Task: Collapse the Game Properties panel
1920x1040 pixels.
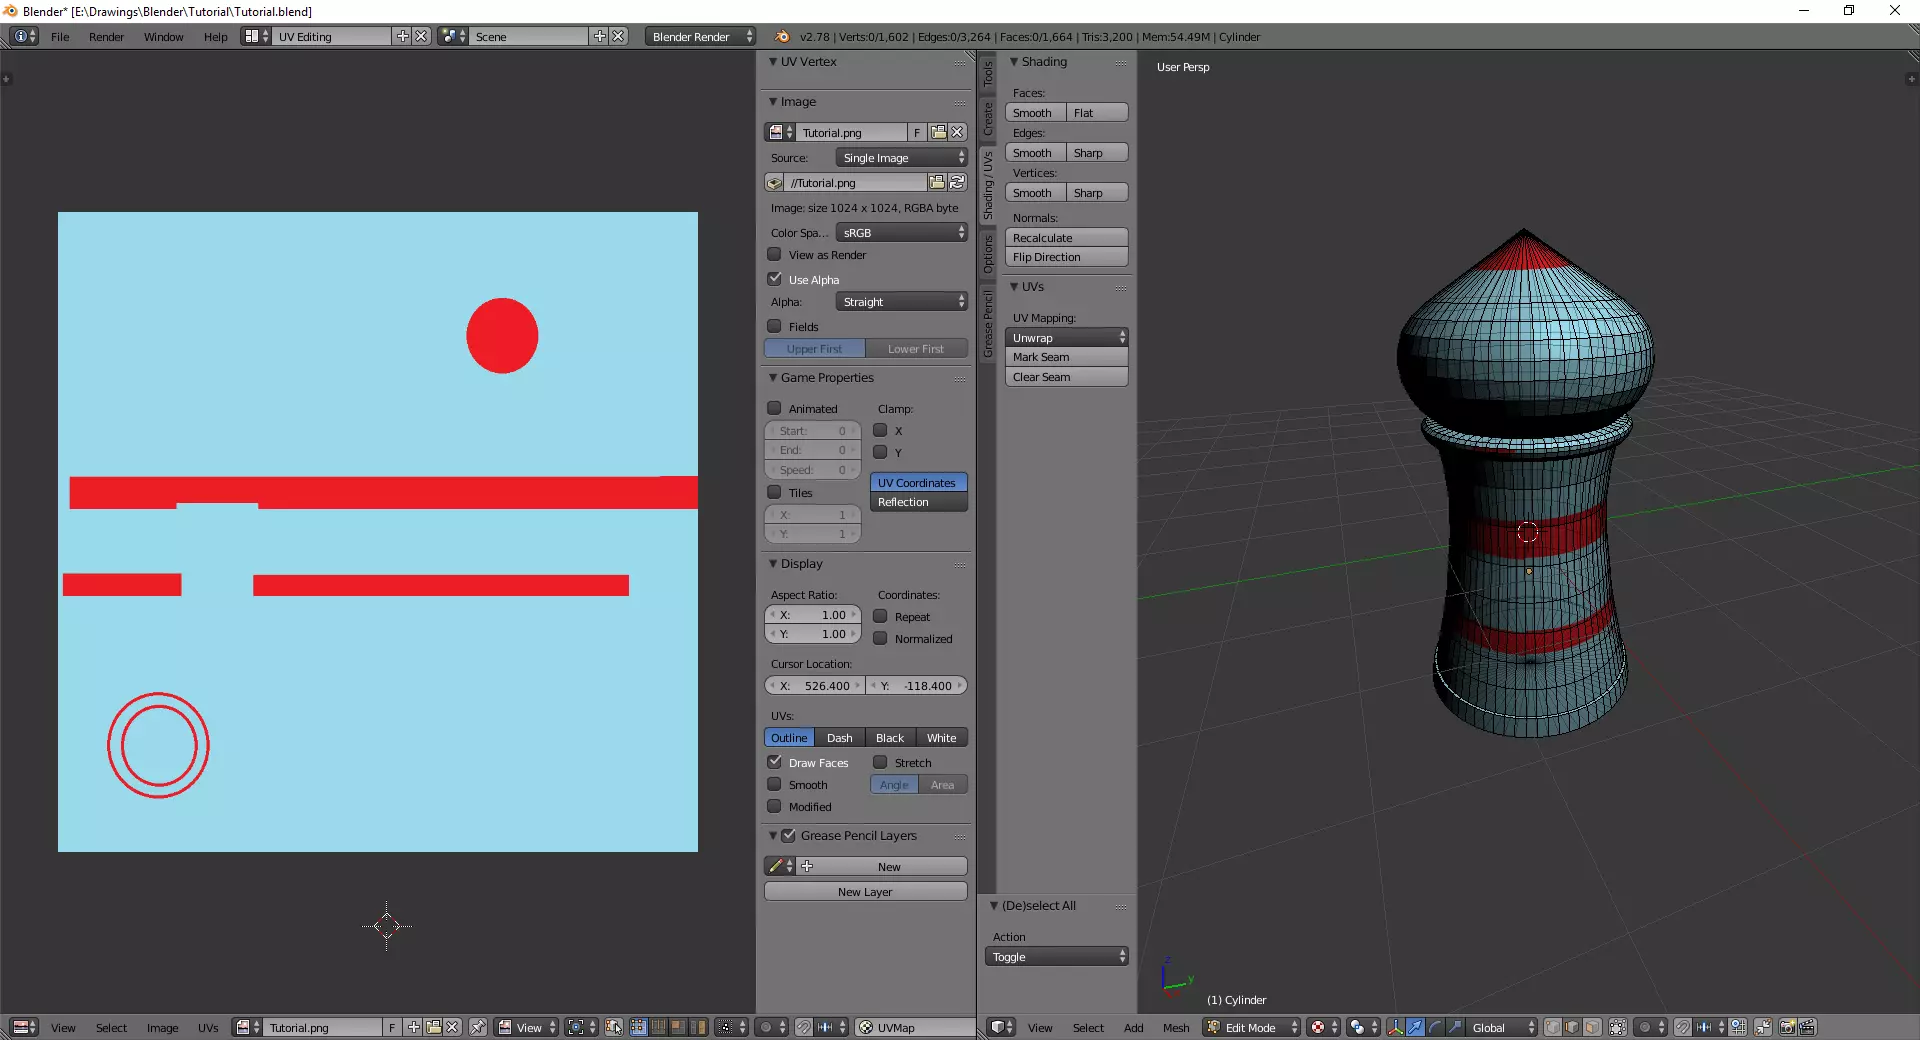Action: (826, 378)
